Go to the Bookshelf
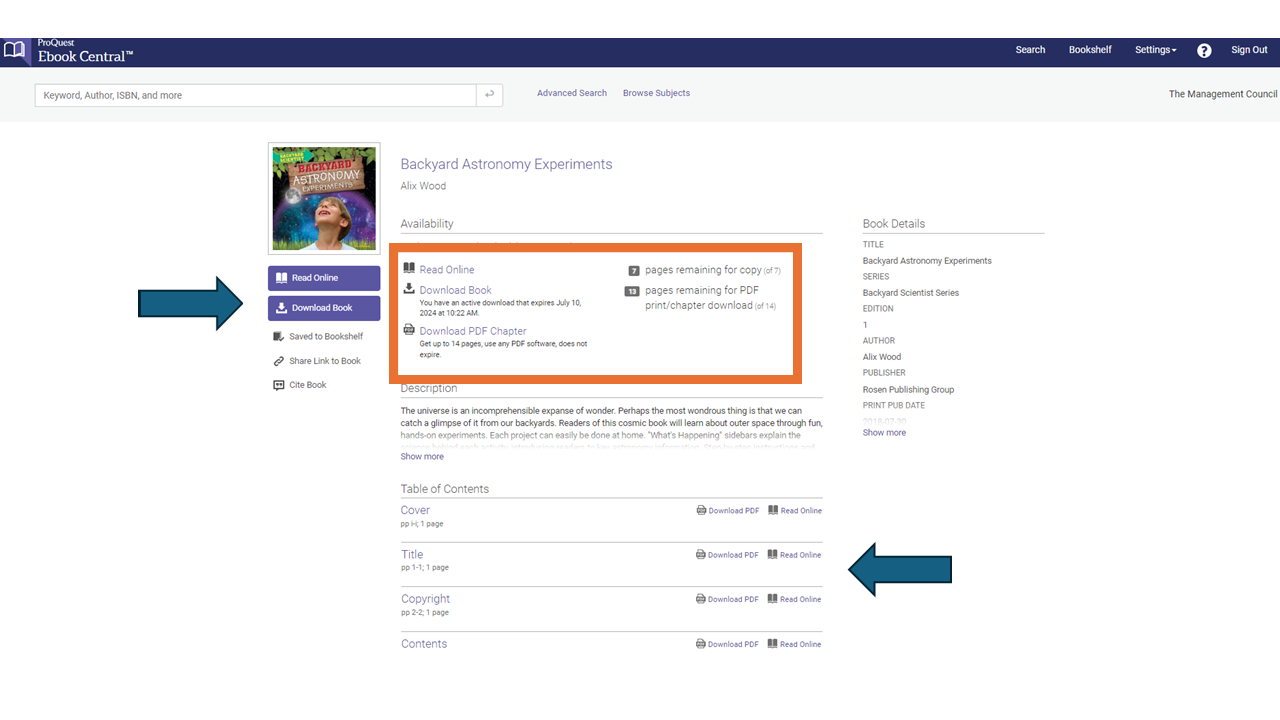This screenshot has height=720, width=1280. (1090, 50)
